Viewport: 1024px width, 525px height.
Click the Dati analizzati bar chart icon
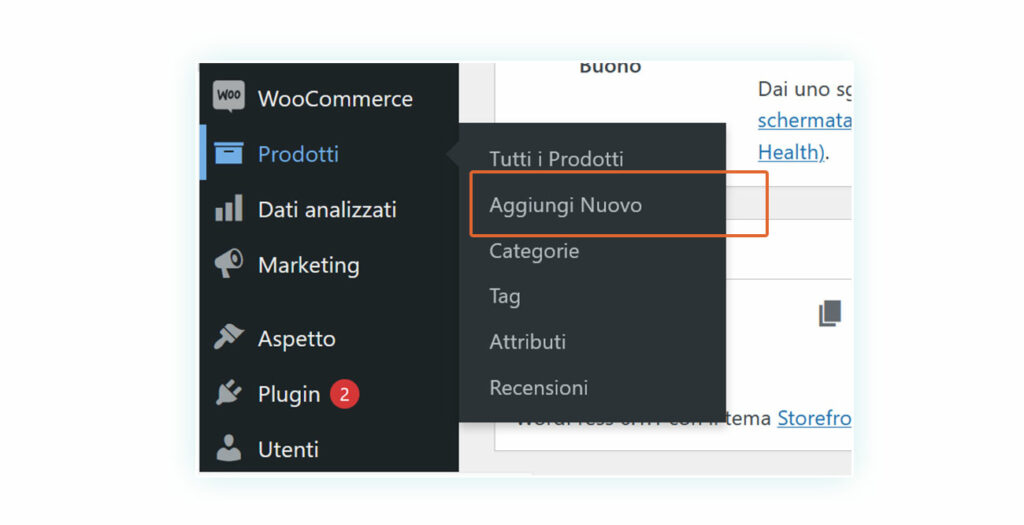click(229, 208)
